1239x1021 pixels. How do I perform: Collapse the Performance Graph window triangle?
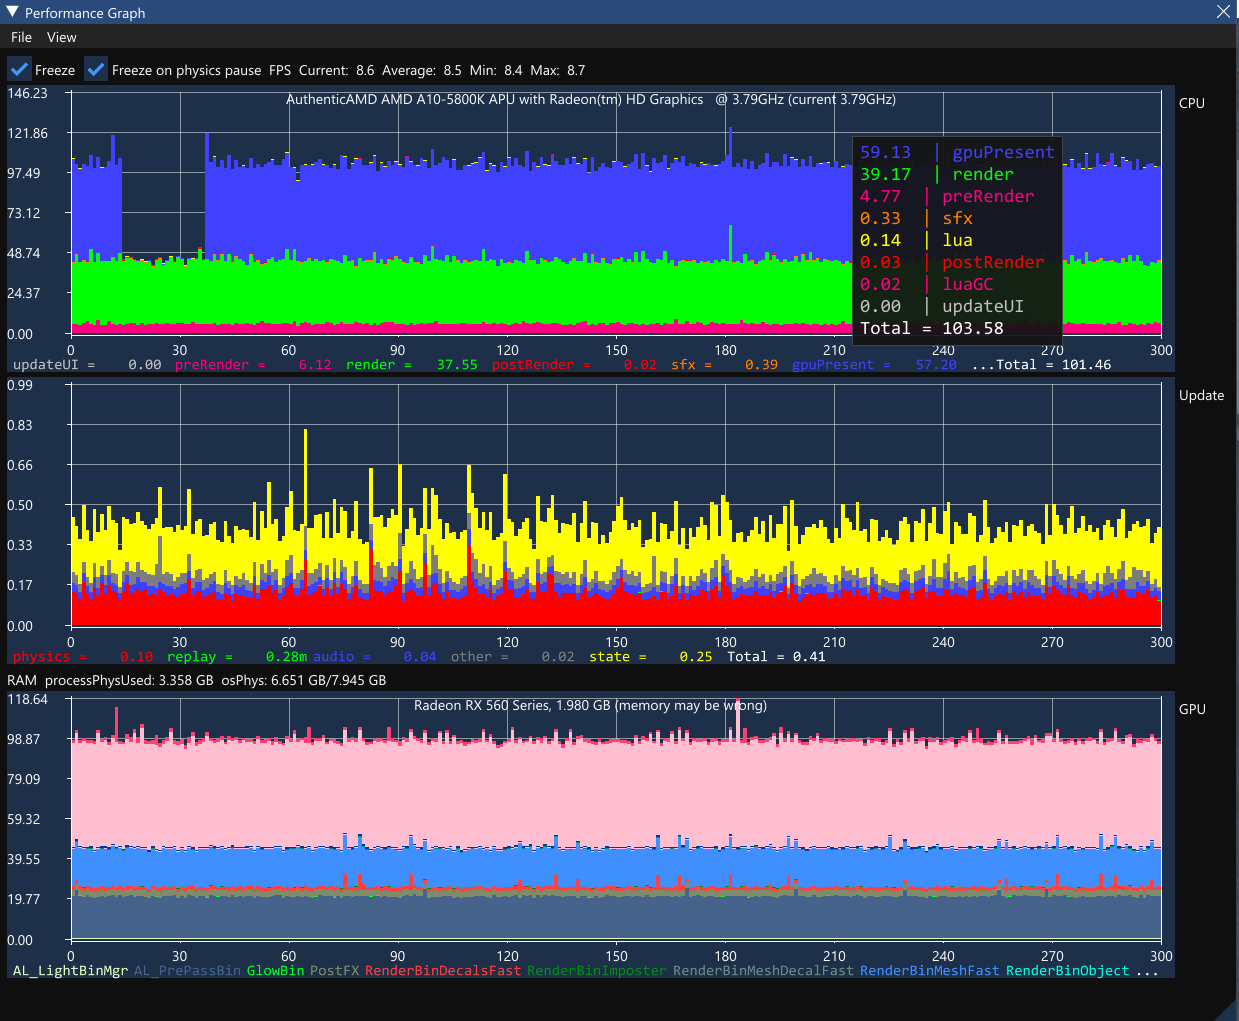(x=12, y=12)
